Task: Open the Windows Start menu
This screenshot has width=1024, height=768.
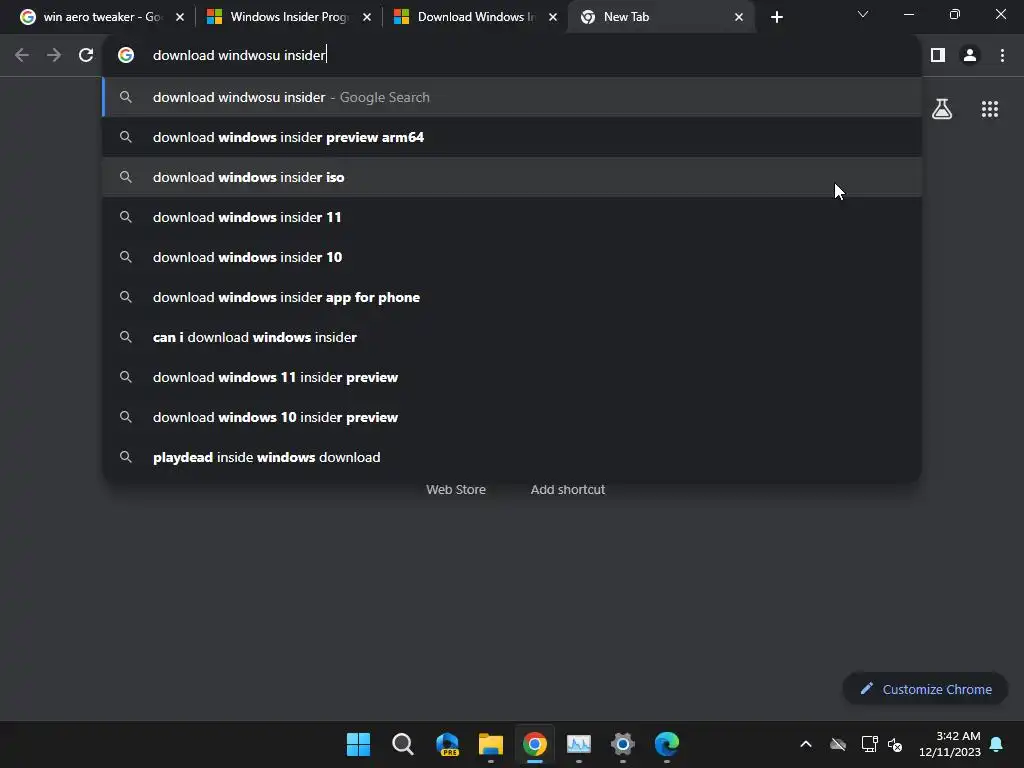Action: tap(358, 744)
